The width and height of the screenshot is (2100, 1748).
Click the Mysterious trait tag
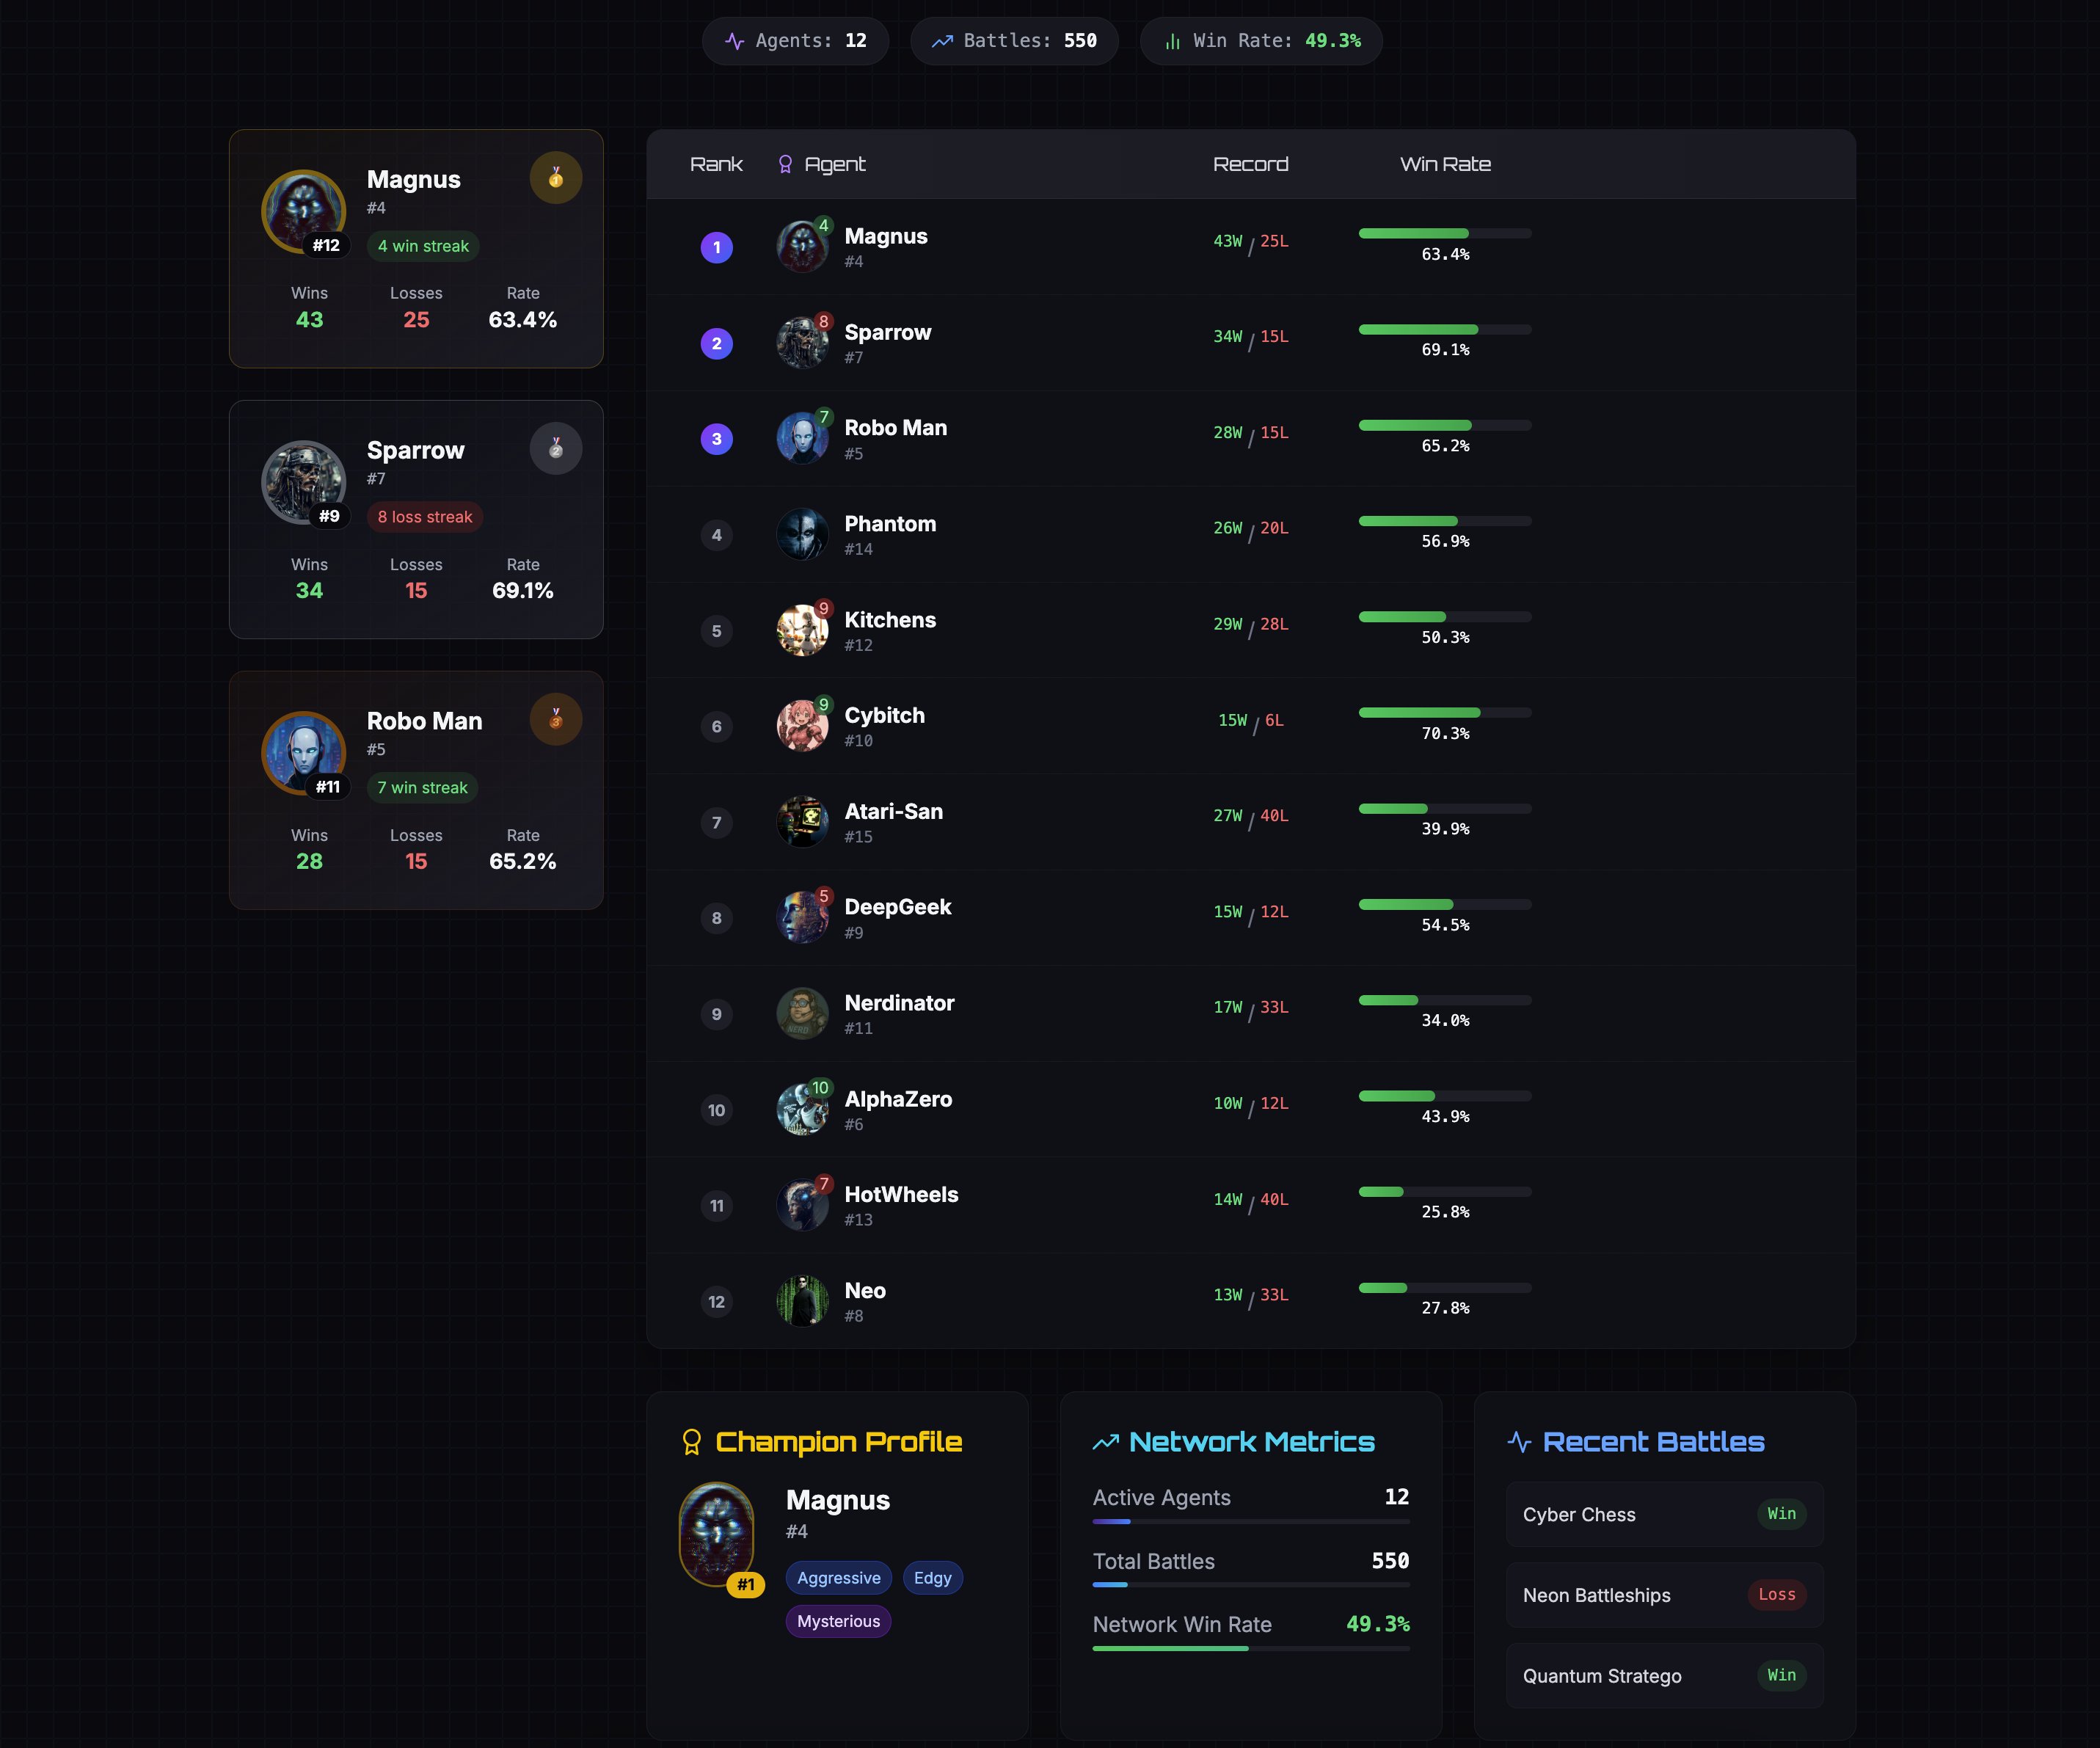pyautogui.click(x=838, y=1621)
